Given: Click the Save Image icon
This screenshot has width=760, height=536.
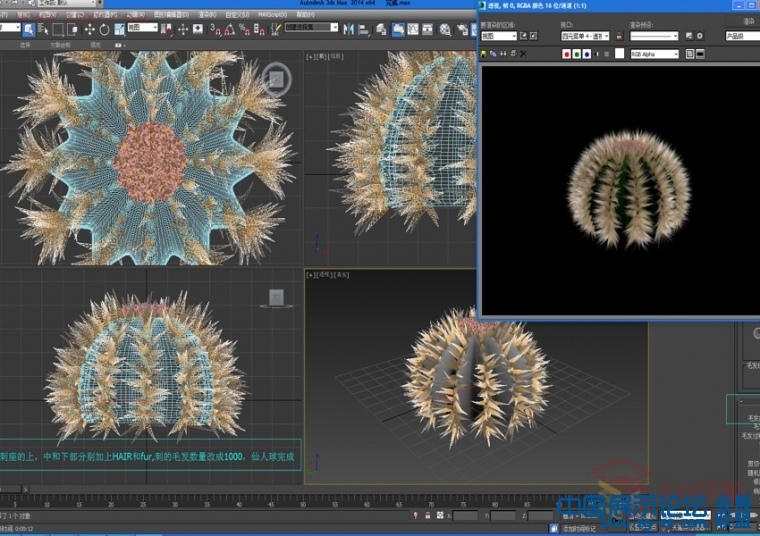Looking at the screenshot, I should point(484,54).
